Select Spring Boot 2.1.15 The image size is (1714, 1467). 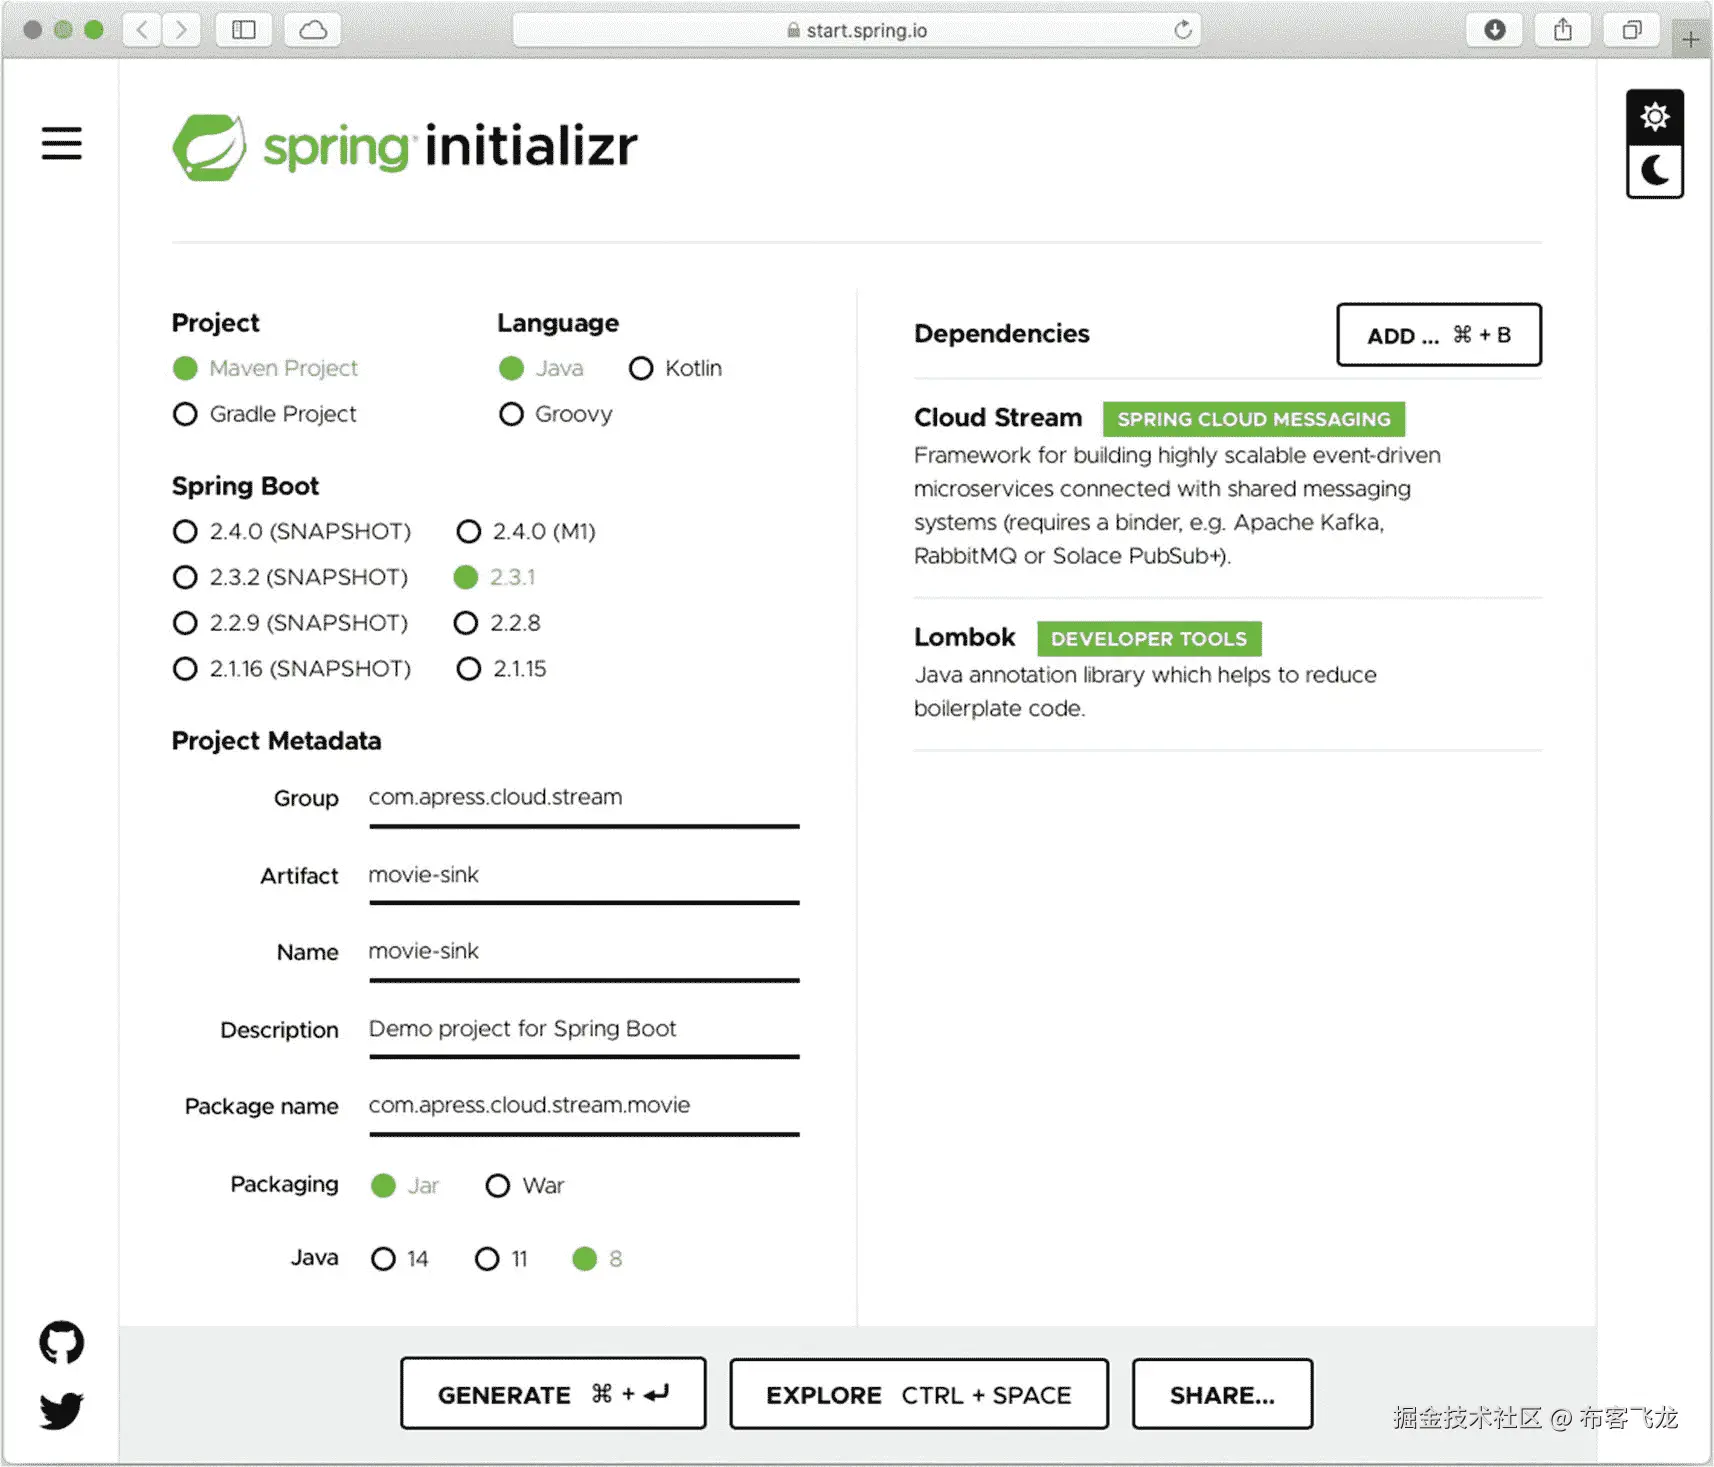coord(502,668)
